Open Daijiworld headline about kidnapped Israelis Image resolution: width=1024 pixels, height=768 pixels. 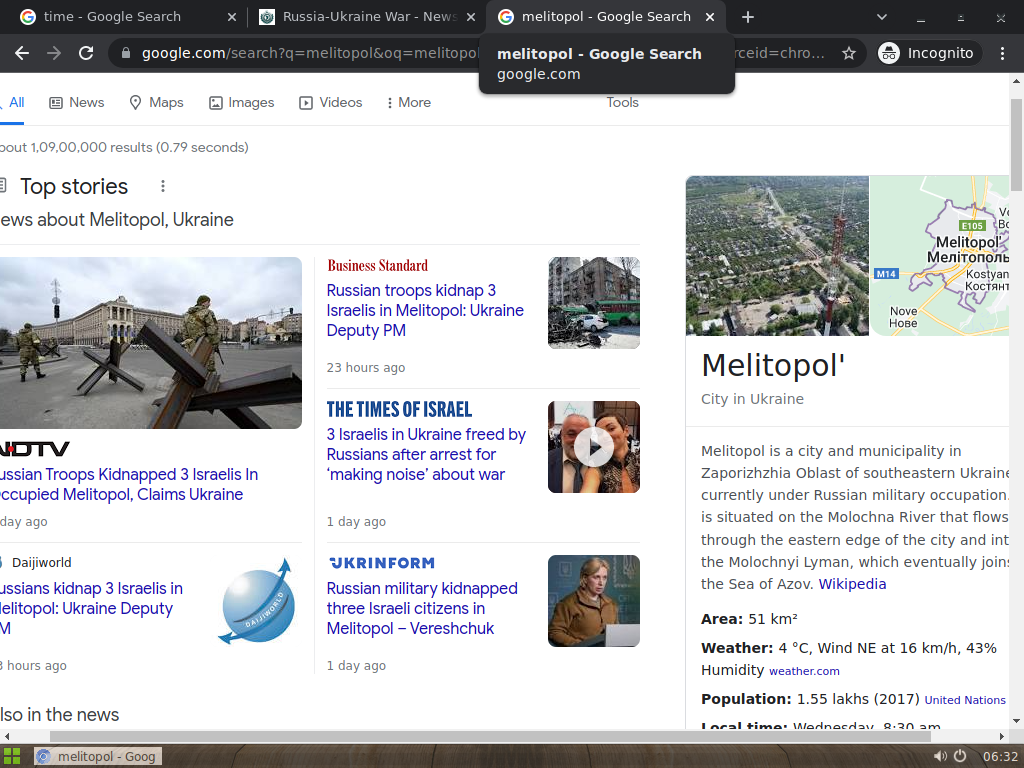91,609
